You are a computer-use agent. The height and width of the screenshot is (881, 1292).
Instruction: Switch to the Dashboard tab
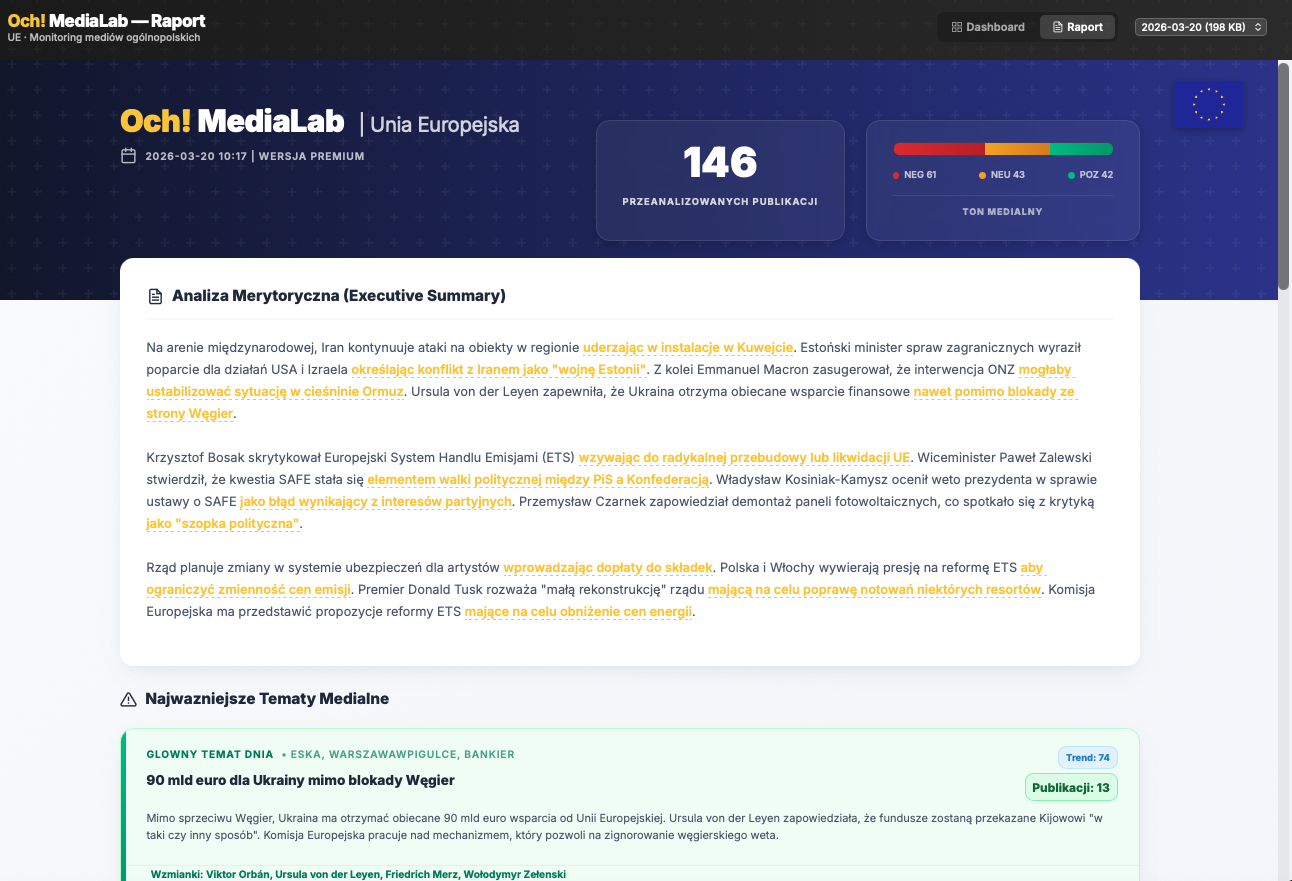(x=988, y=27)
